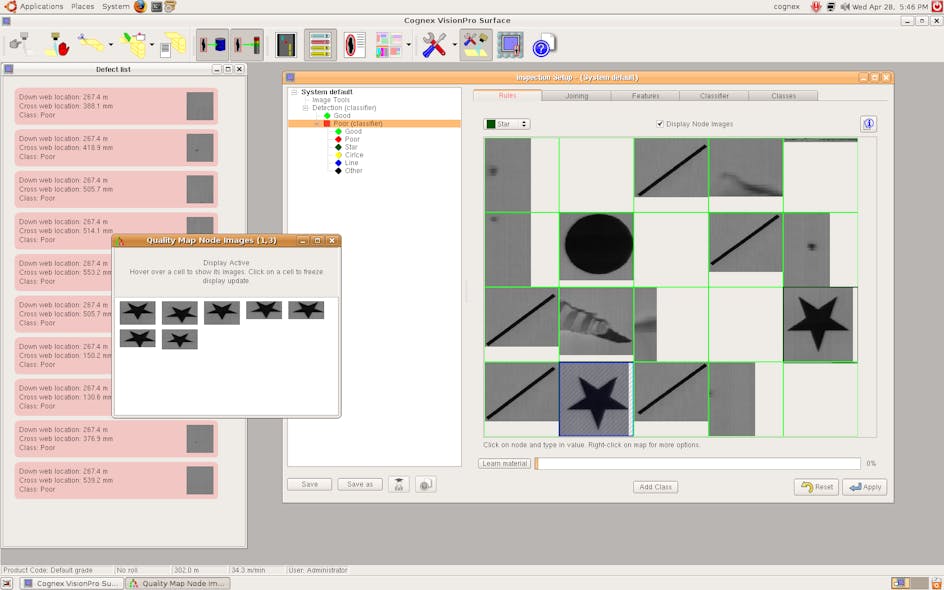Click the blue info icon in Rules panel
Screen dimensions: 944x590
click(867, 124)
